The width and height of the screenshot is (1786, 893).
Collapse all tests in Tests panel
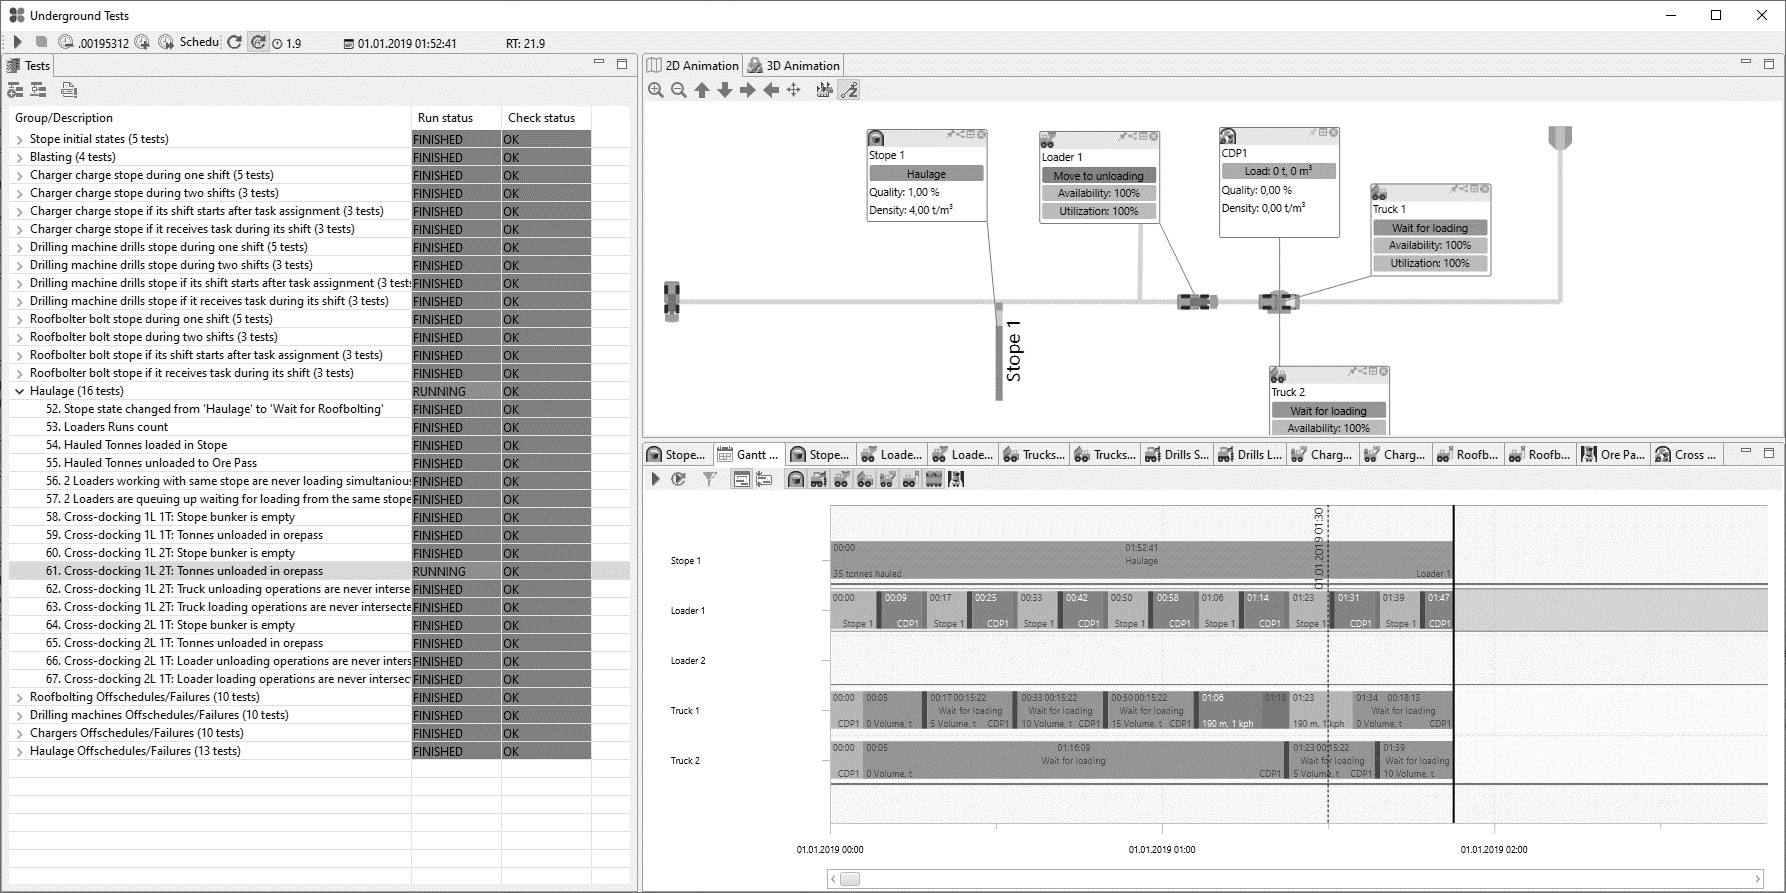click(x=38, y=90)
